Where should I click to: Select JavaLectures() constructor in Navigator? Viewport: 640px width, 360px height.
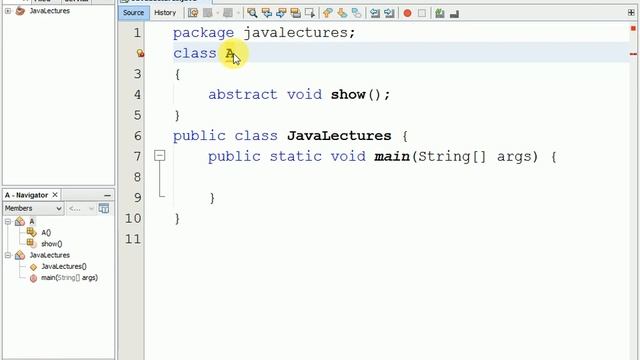coord(64,267)
